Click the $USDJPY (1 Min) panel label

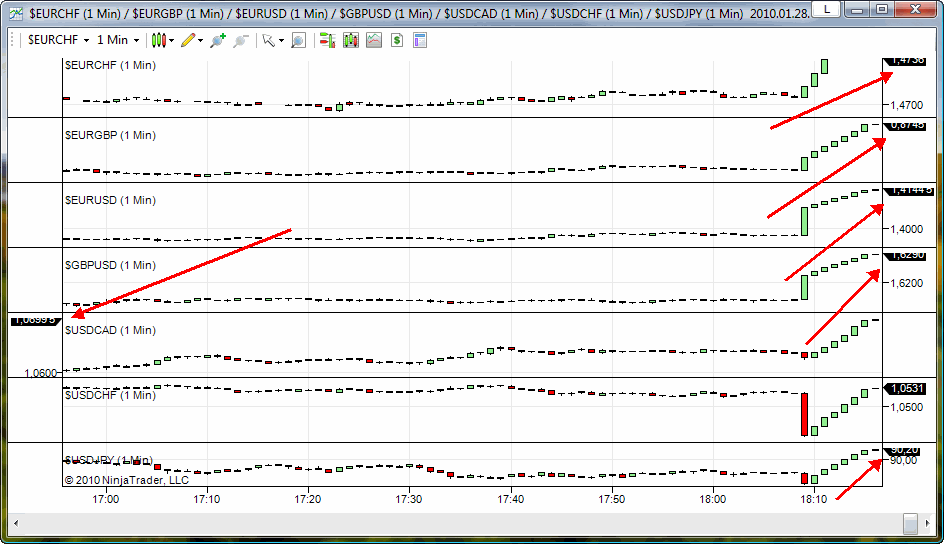[109, 460]
